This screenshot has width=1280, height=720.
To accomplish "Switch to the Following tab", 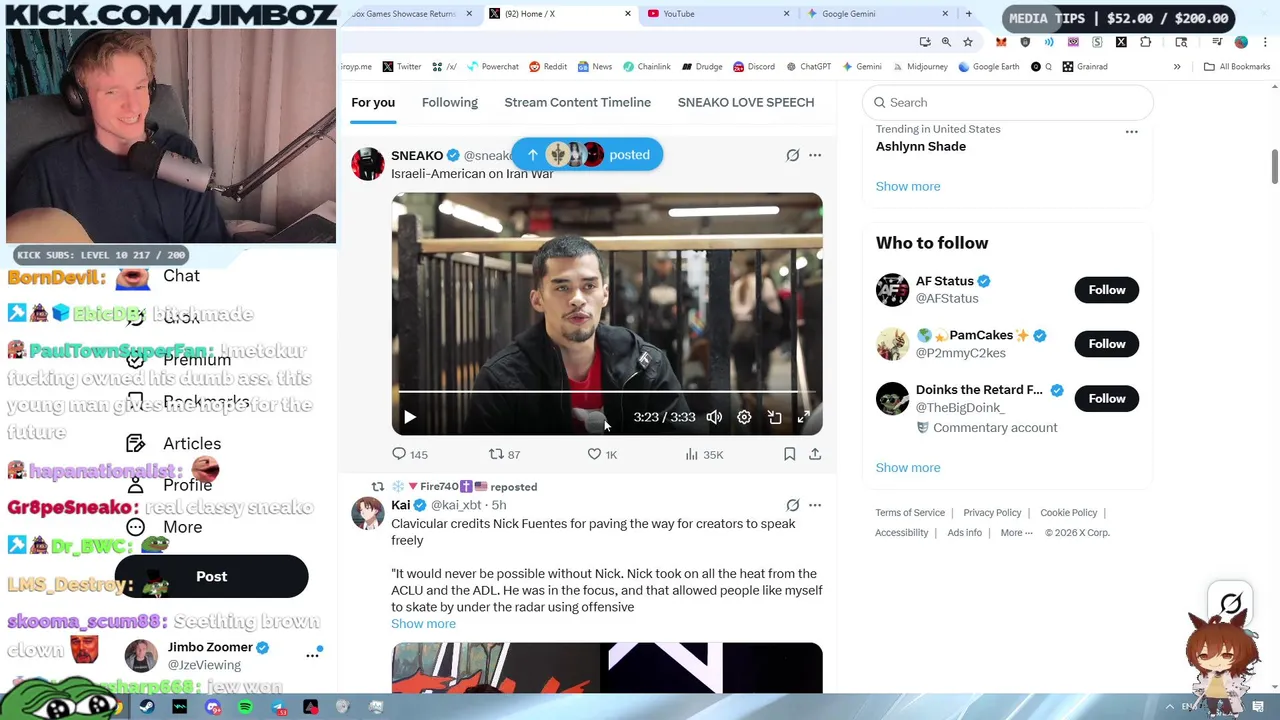I will (450, 102).
